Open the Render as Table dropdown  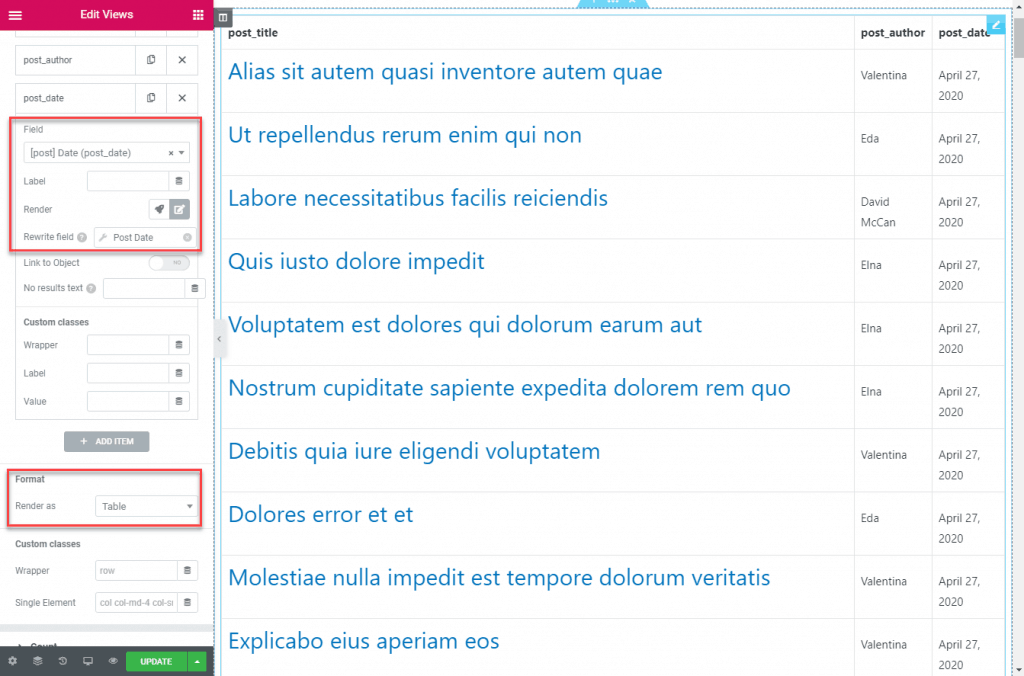pos(147,507)
